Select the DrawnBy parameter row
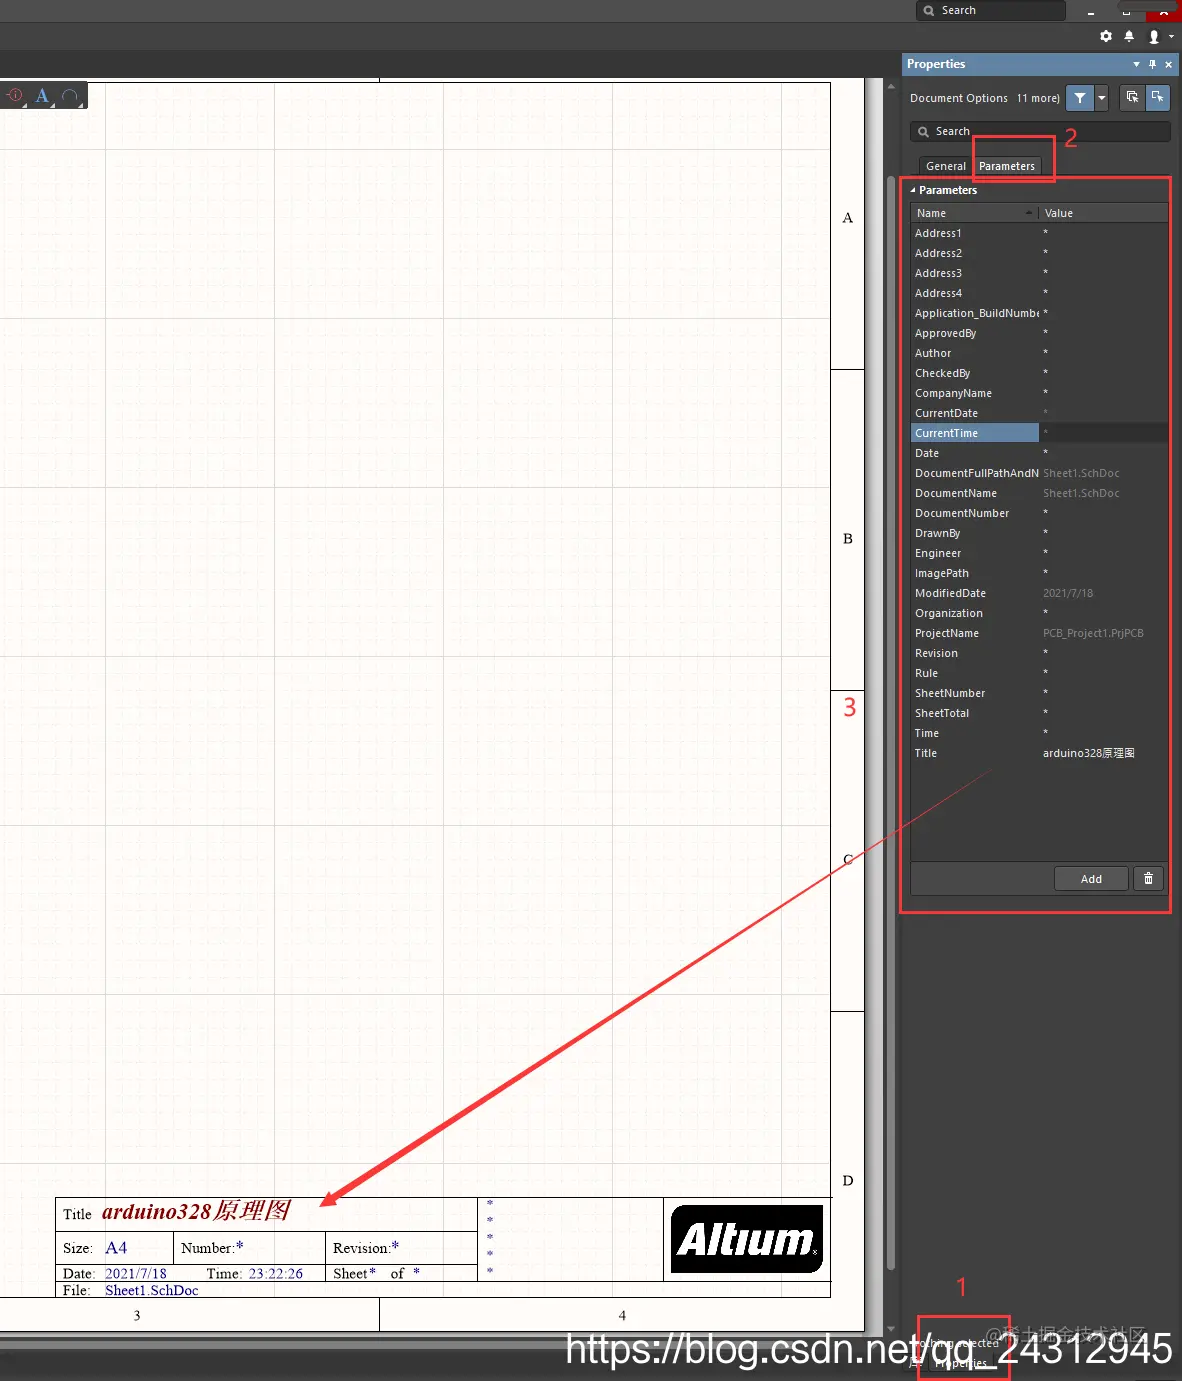The width and height of the screenshot is (1182, 1381). click(1039, 533)
